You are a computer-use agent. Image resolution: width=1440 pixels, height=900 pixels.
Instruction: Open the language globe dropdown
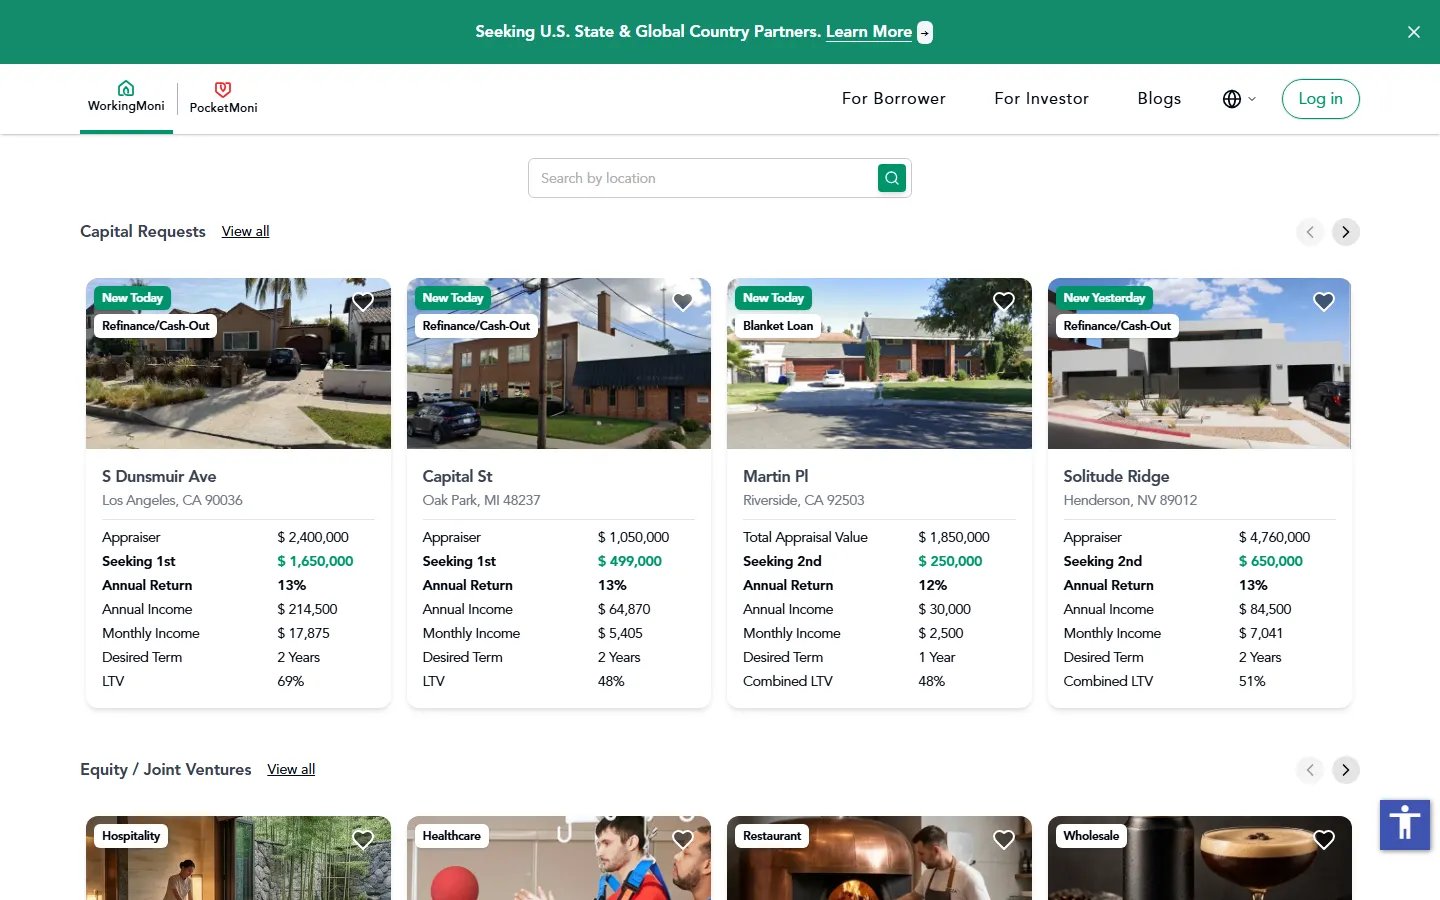(x=1239, y=99)
